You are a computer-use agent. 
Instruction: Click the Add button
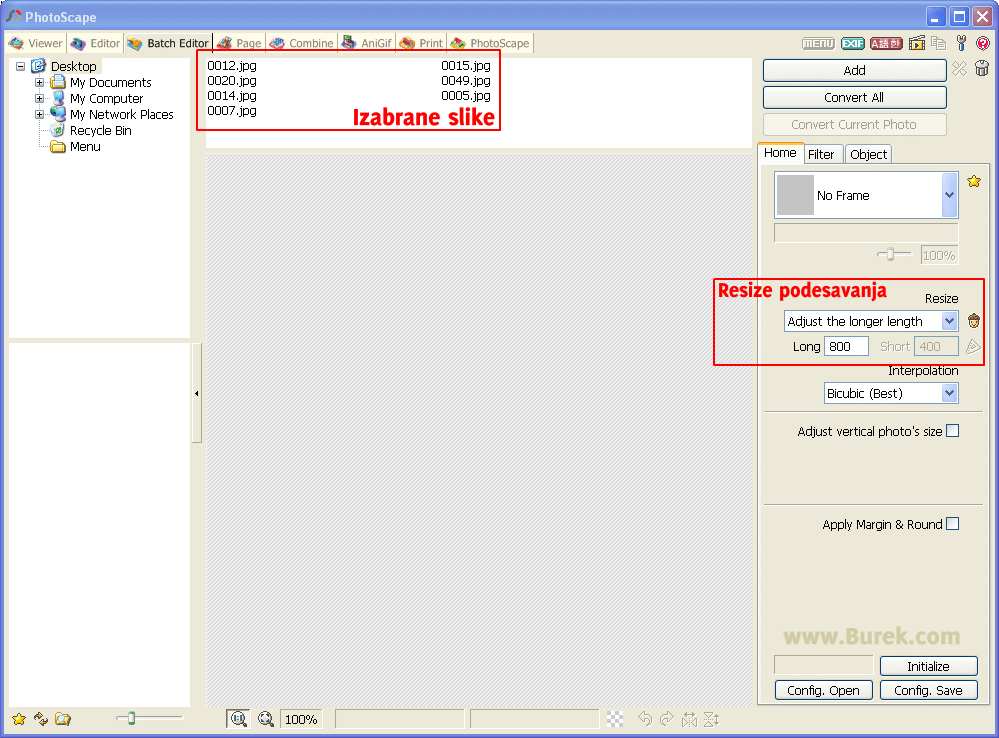coord(854,70)
